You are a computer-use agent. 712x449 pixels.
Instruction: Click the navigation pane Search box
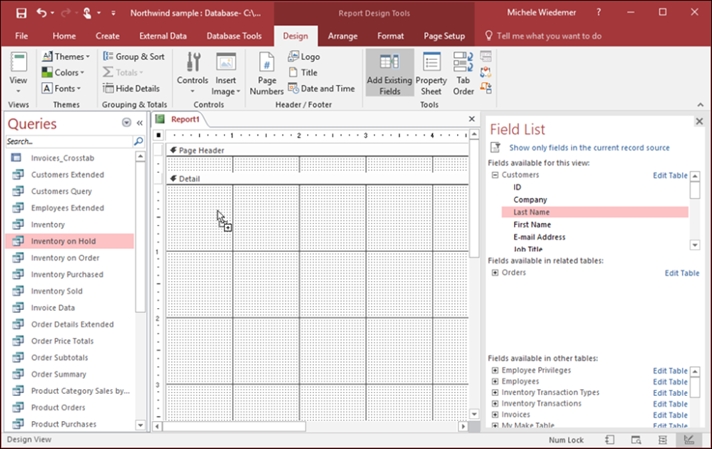coord(69,142)
